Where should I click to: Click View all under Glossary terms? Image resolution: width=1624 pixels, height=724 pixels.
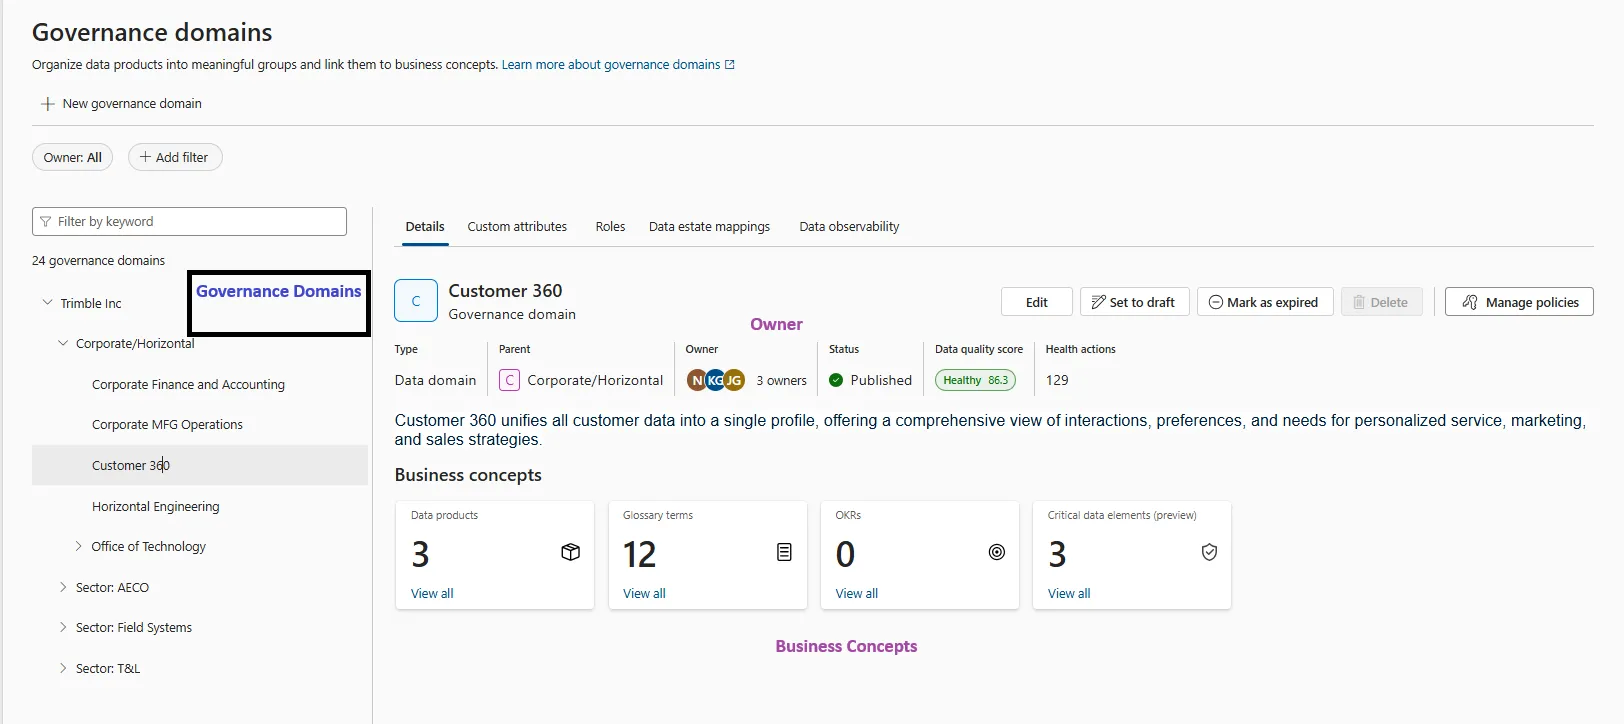tap(644, 593)
